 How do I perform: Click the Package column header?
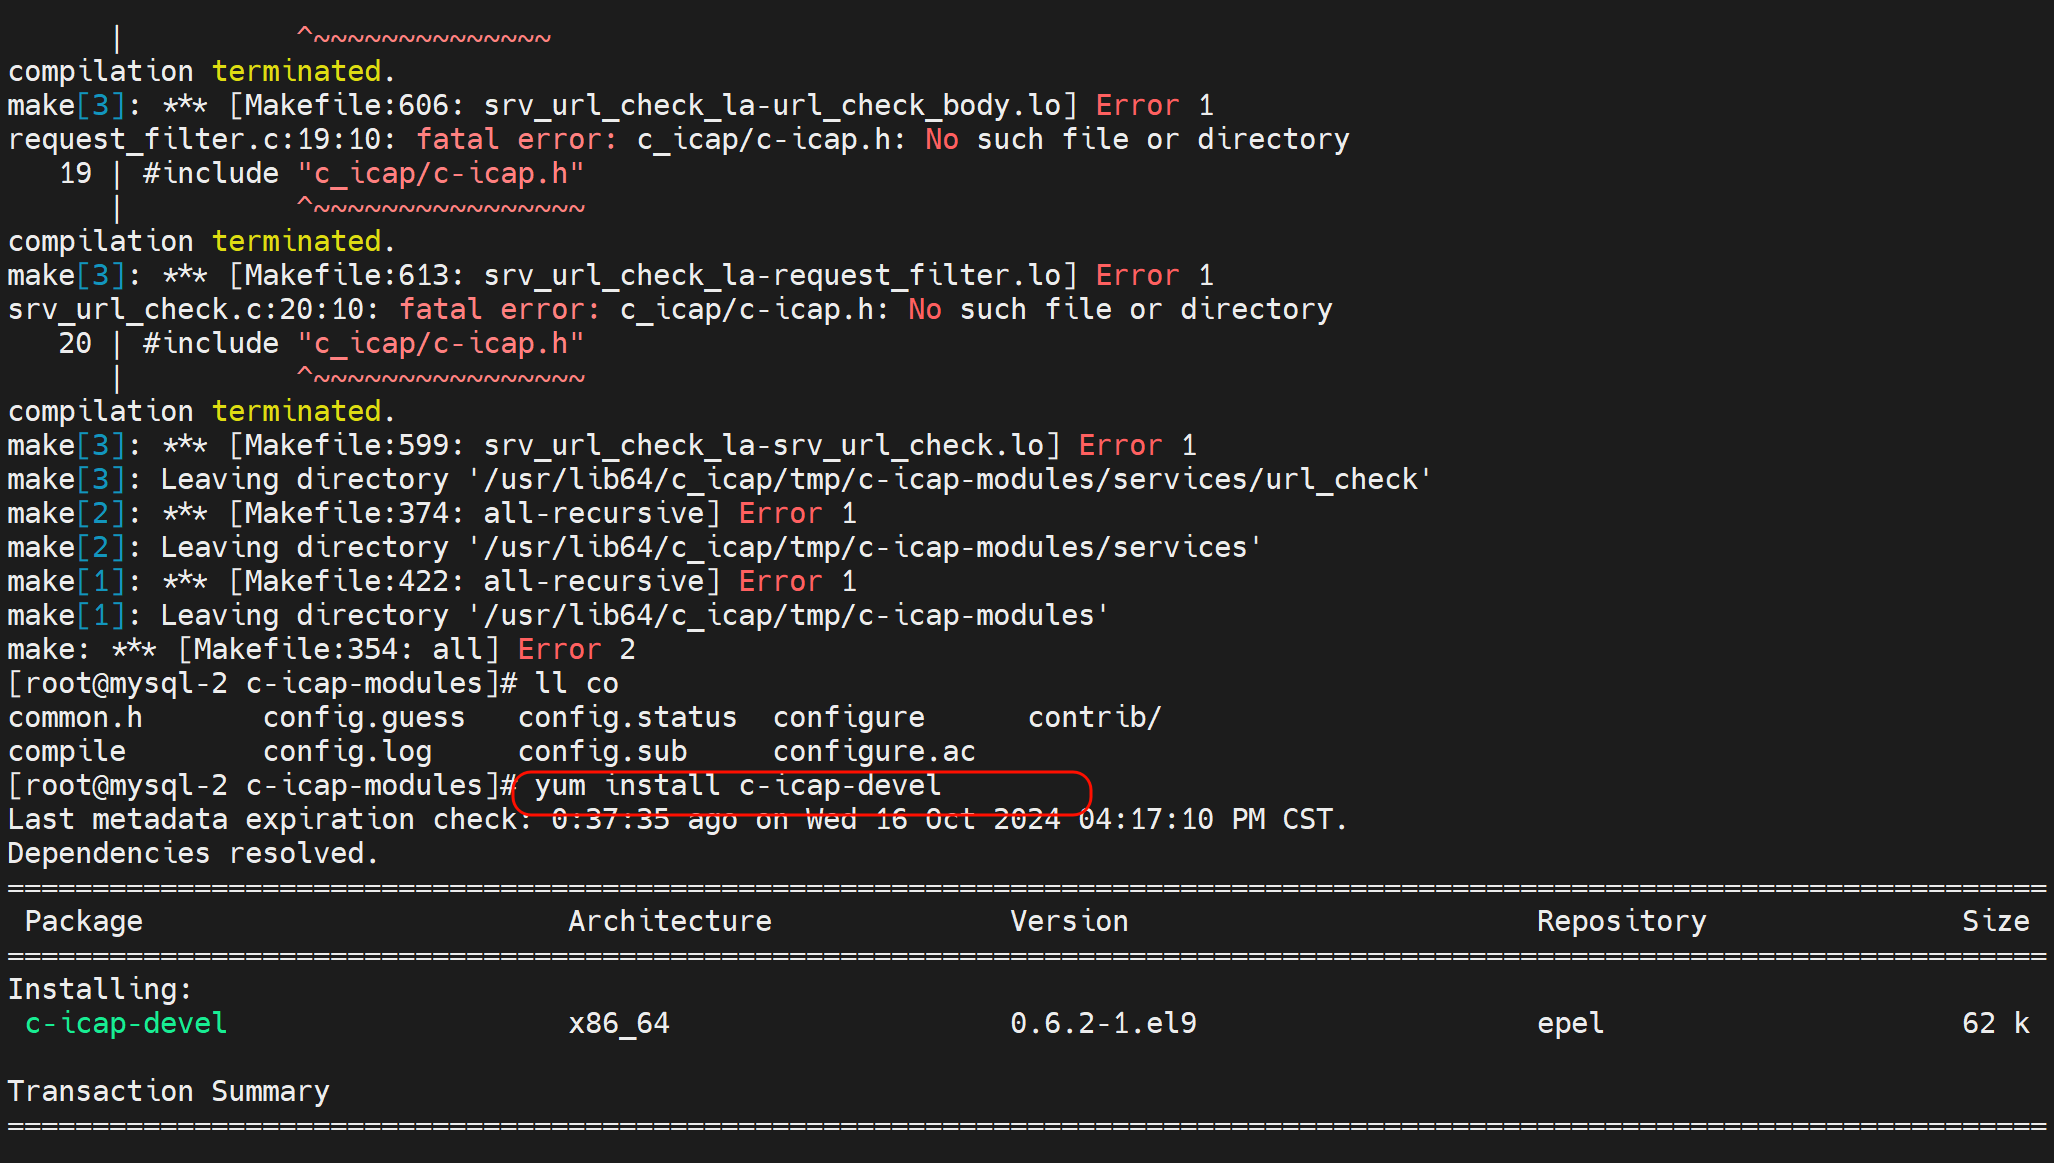(83, 921)
